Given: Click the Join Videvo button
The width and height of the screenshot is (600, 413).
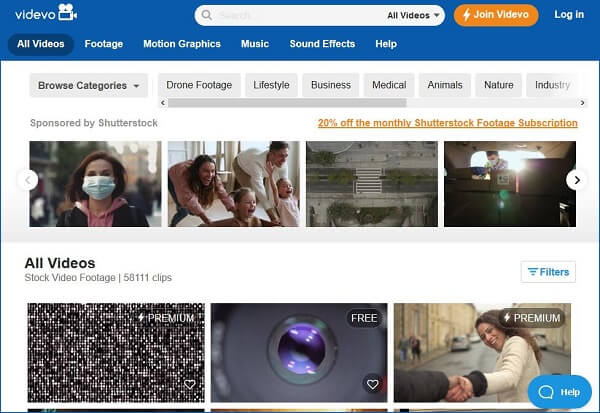Looking at the screenshot, I should point(496,15).
